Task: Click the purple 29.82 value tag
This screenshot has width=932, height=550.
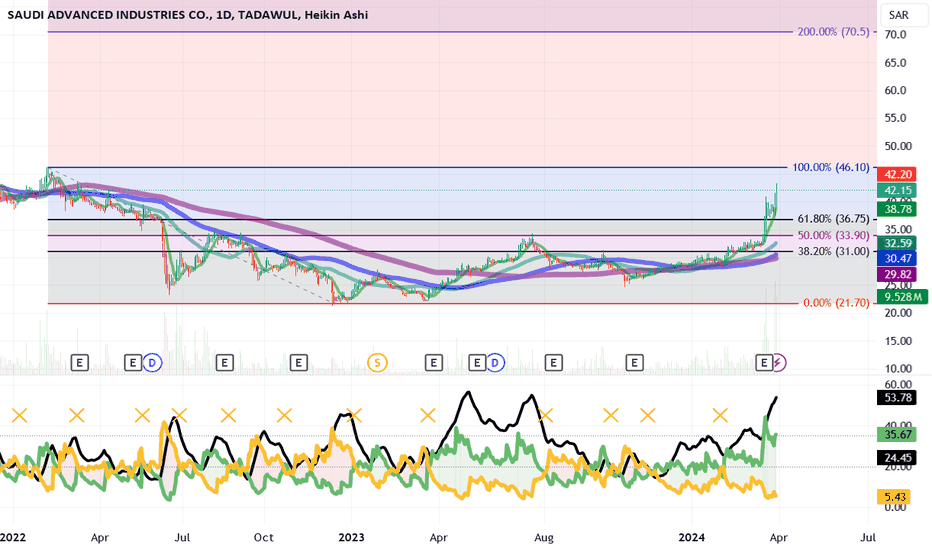Action: pos(898,274)
